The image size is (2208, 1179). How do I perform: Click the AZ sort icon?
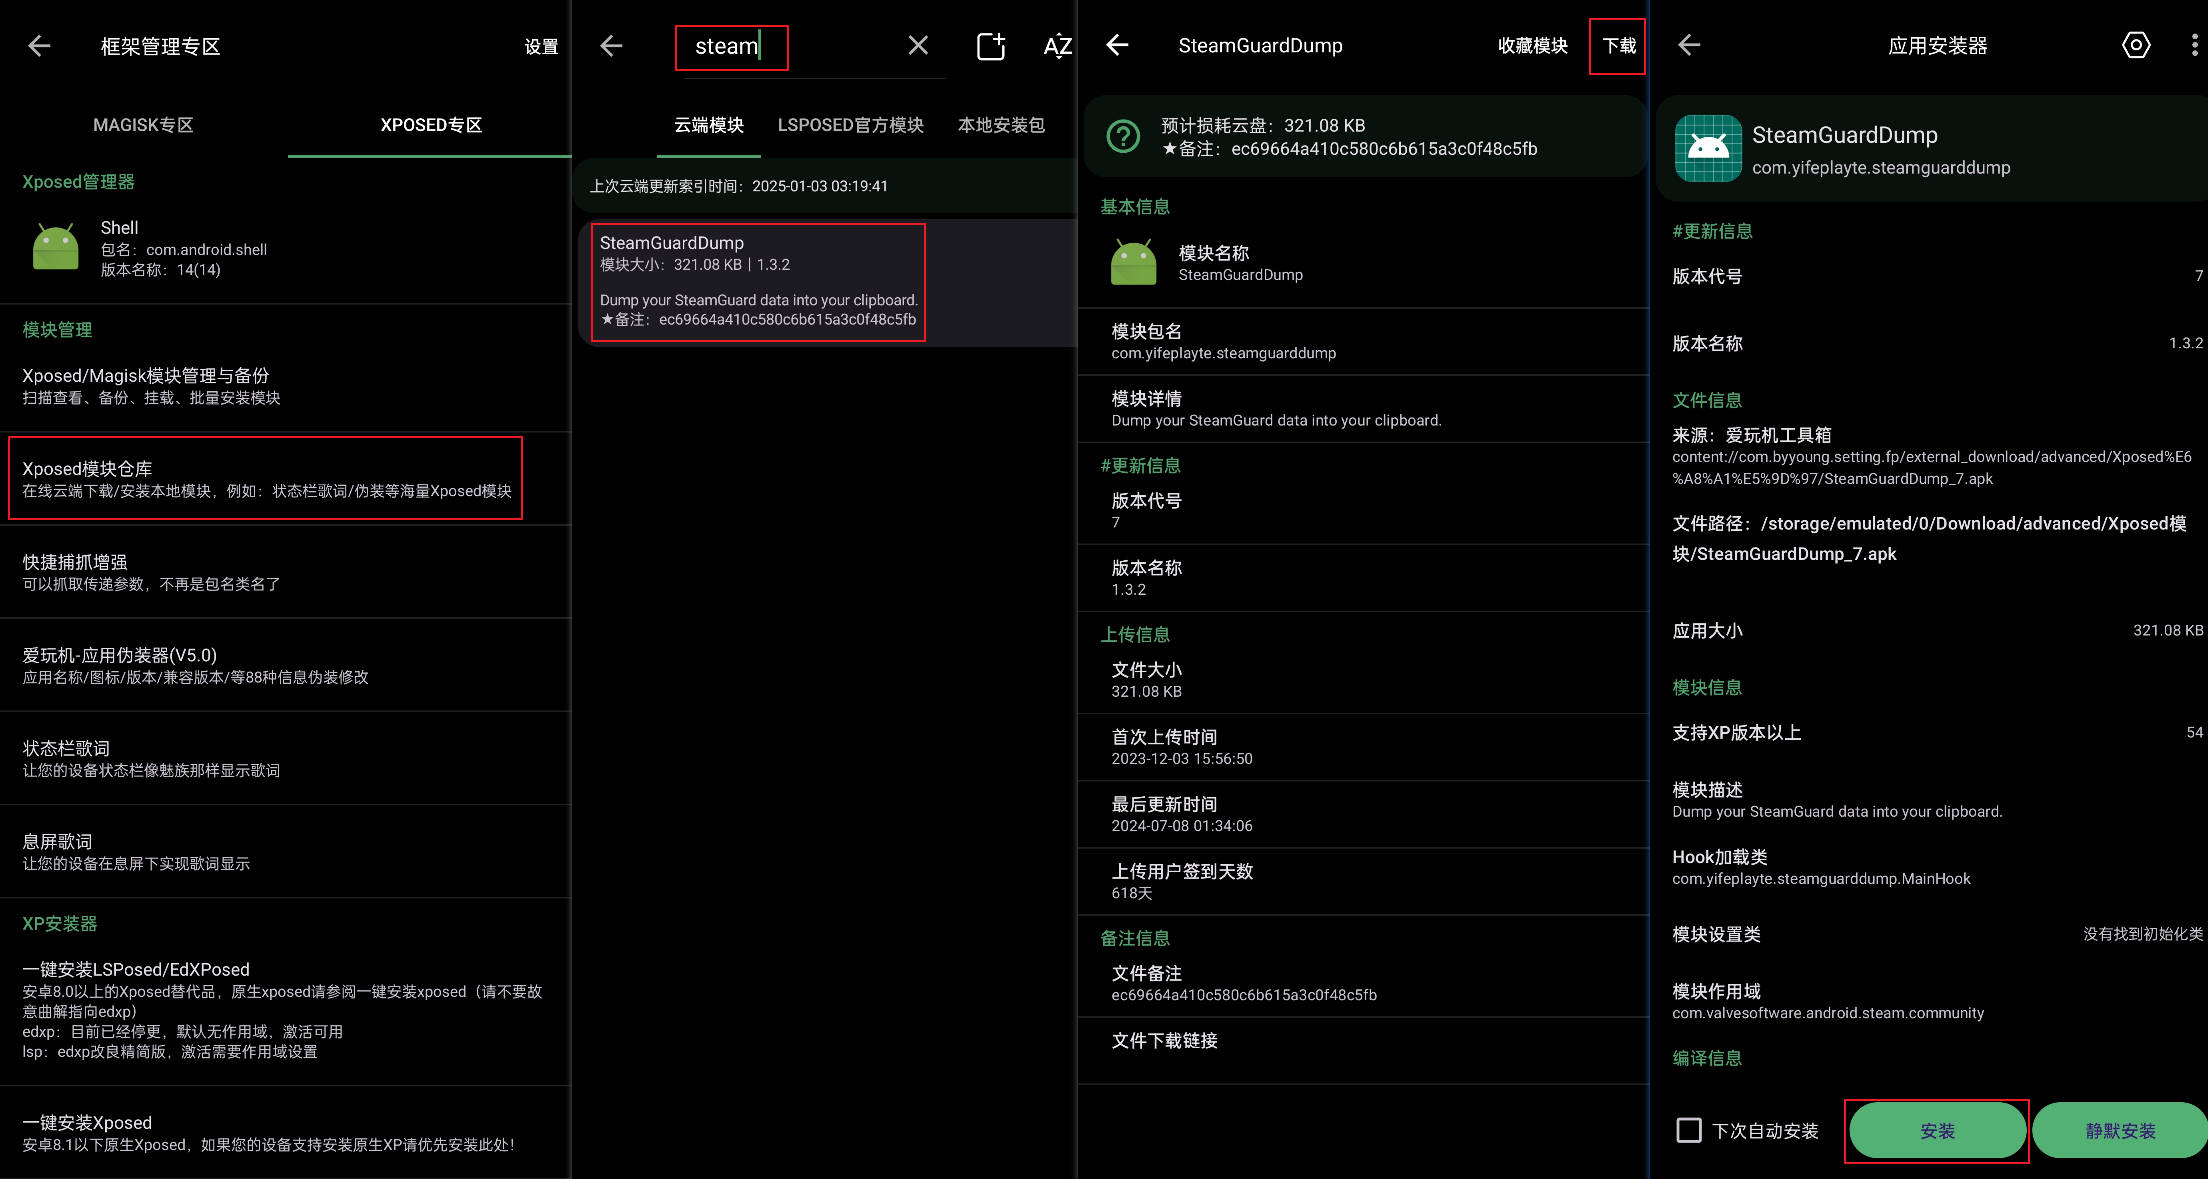tap(1057, 46)
